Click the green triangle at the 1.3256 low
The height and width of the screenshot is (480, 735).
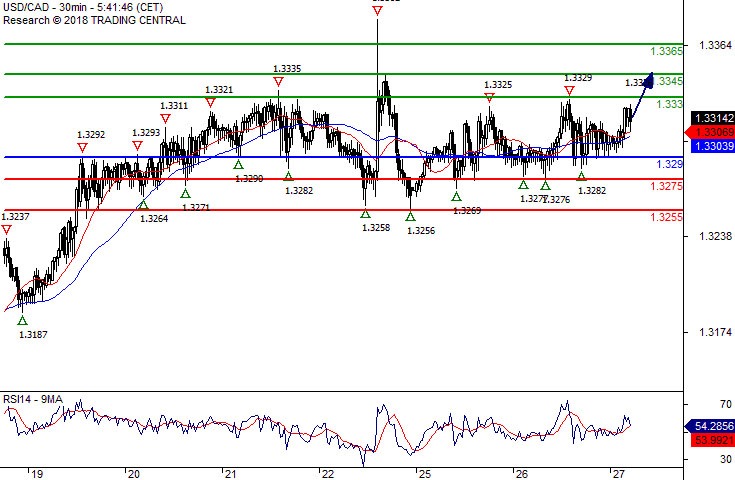point(410,216)
